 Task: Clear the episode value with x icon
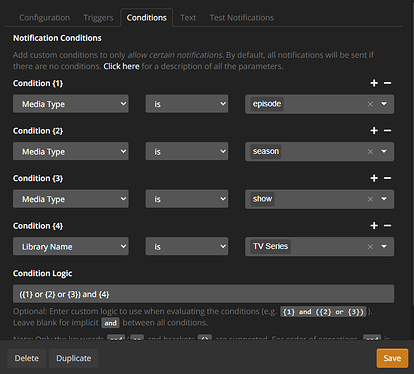click(x=370, y=104)
